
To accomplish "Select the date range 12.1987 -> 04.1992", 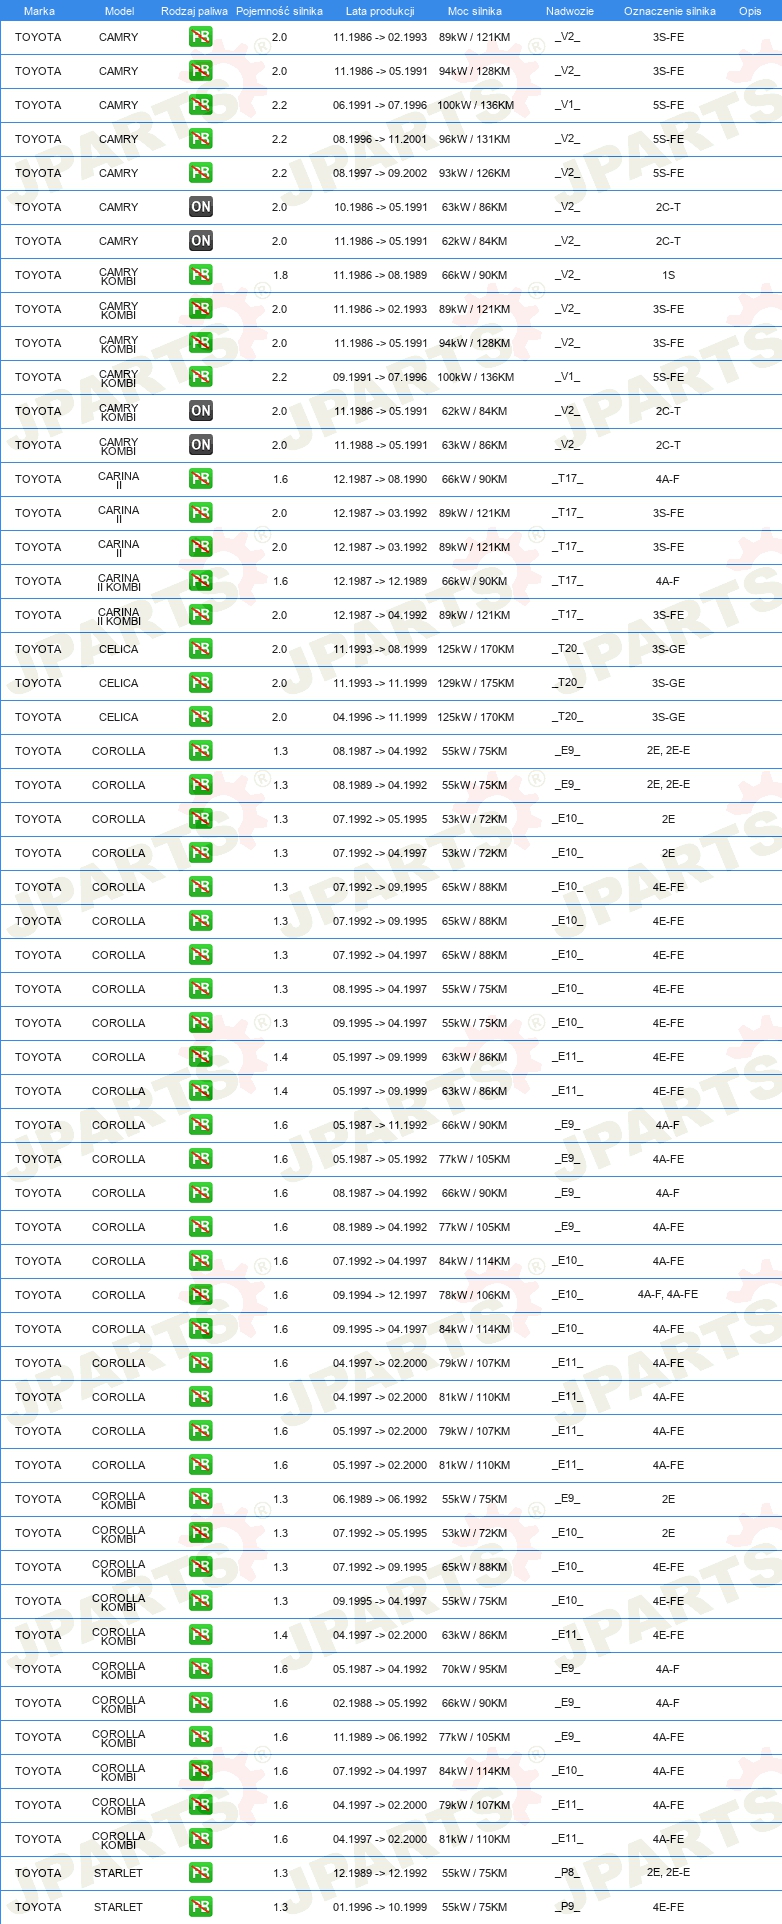I will pyautogui.click(x=380, y=615).
